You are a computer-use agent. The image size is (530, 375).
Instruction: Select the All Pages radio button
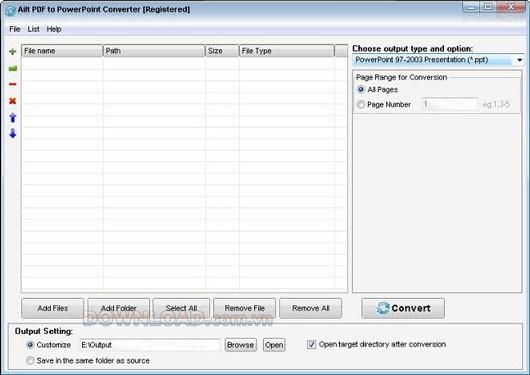[x=361, y=89]
